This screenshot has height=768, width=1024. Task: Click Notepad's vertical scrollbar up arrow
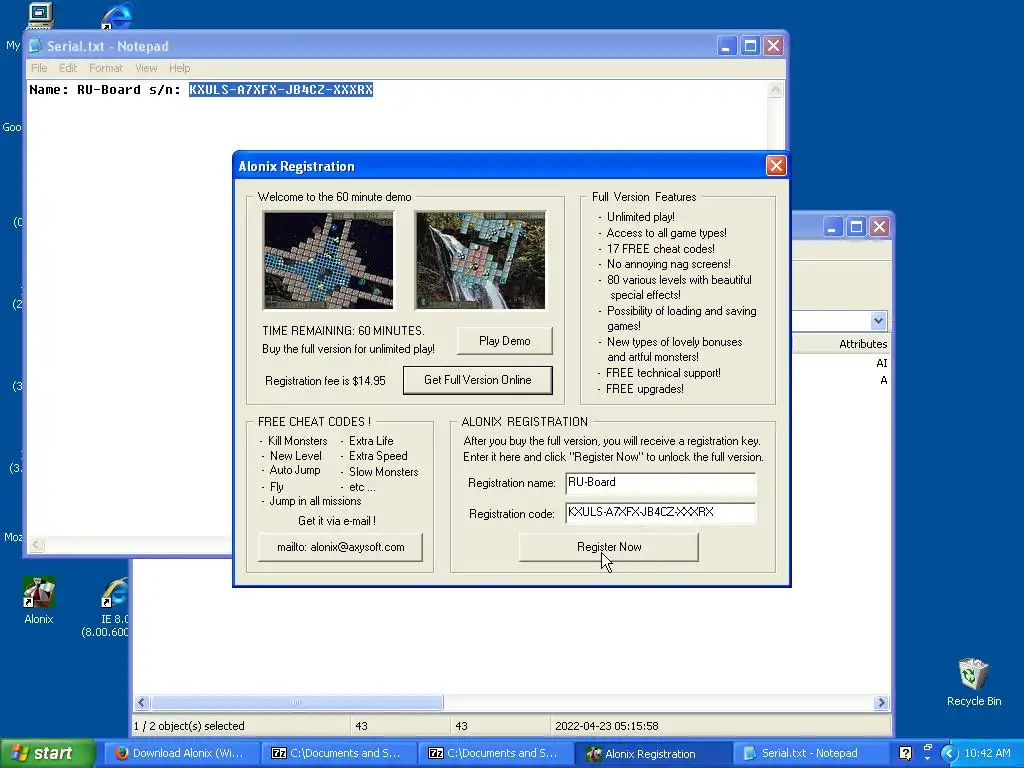775,89
